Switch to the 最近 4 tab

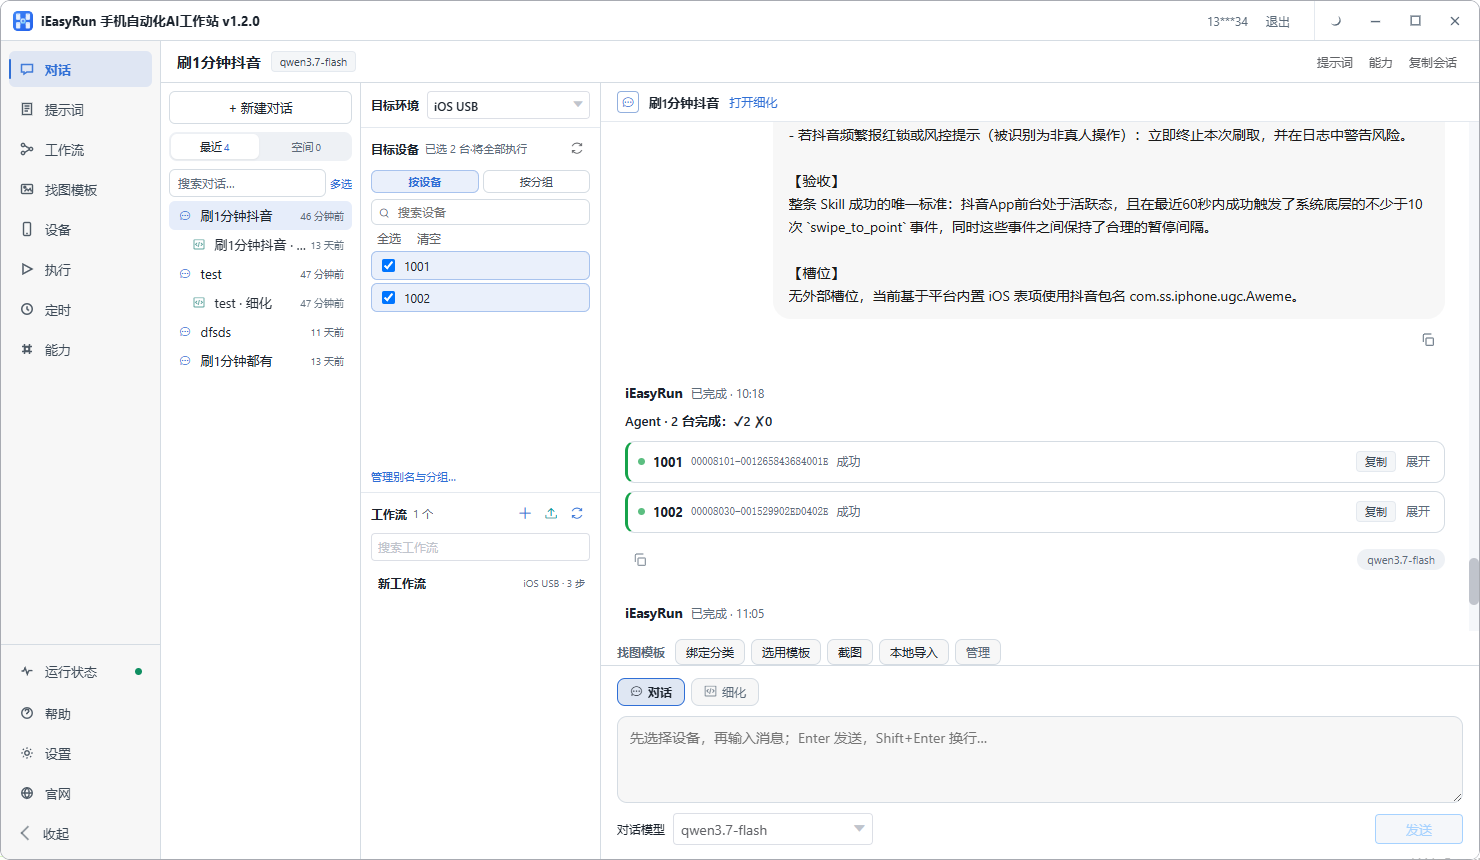coord(215,147)
